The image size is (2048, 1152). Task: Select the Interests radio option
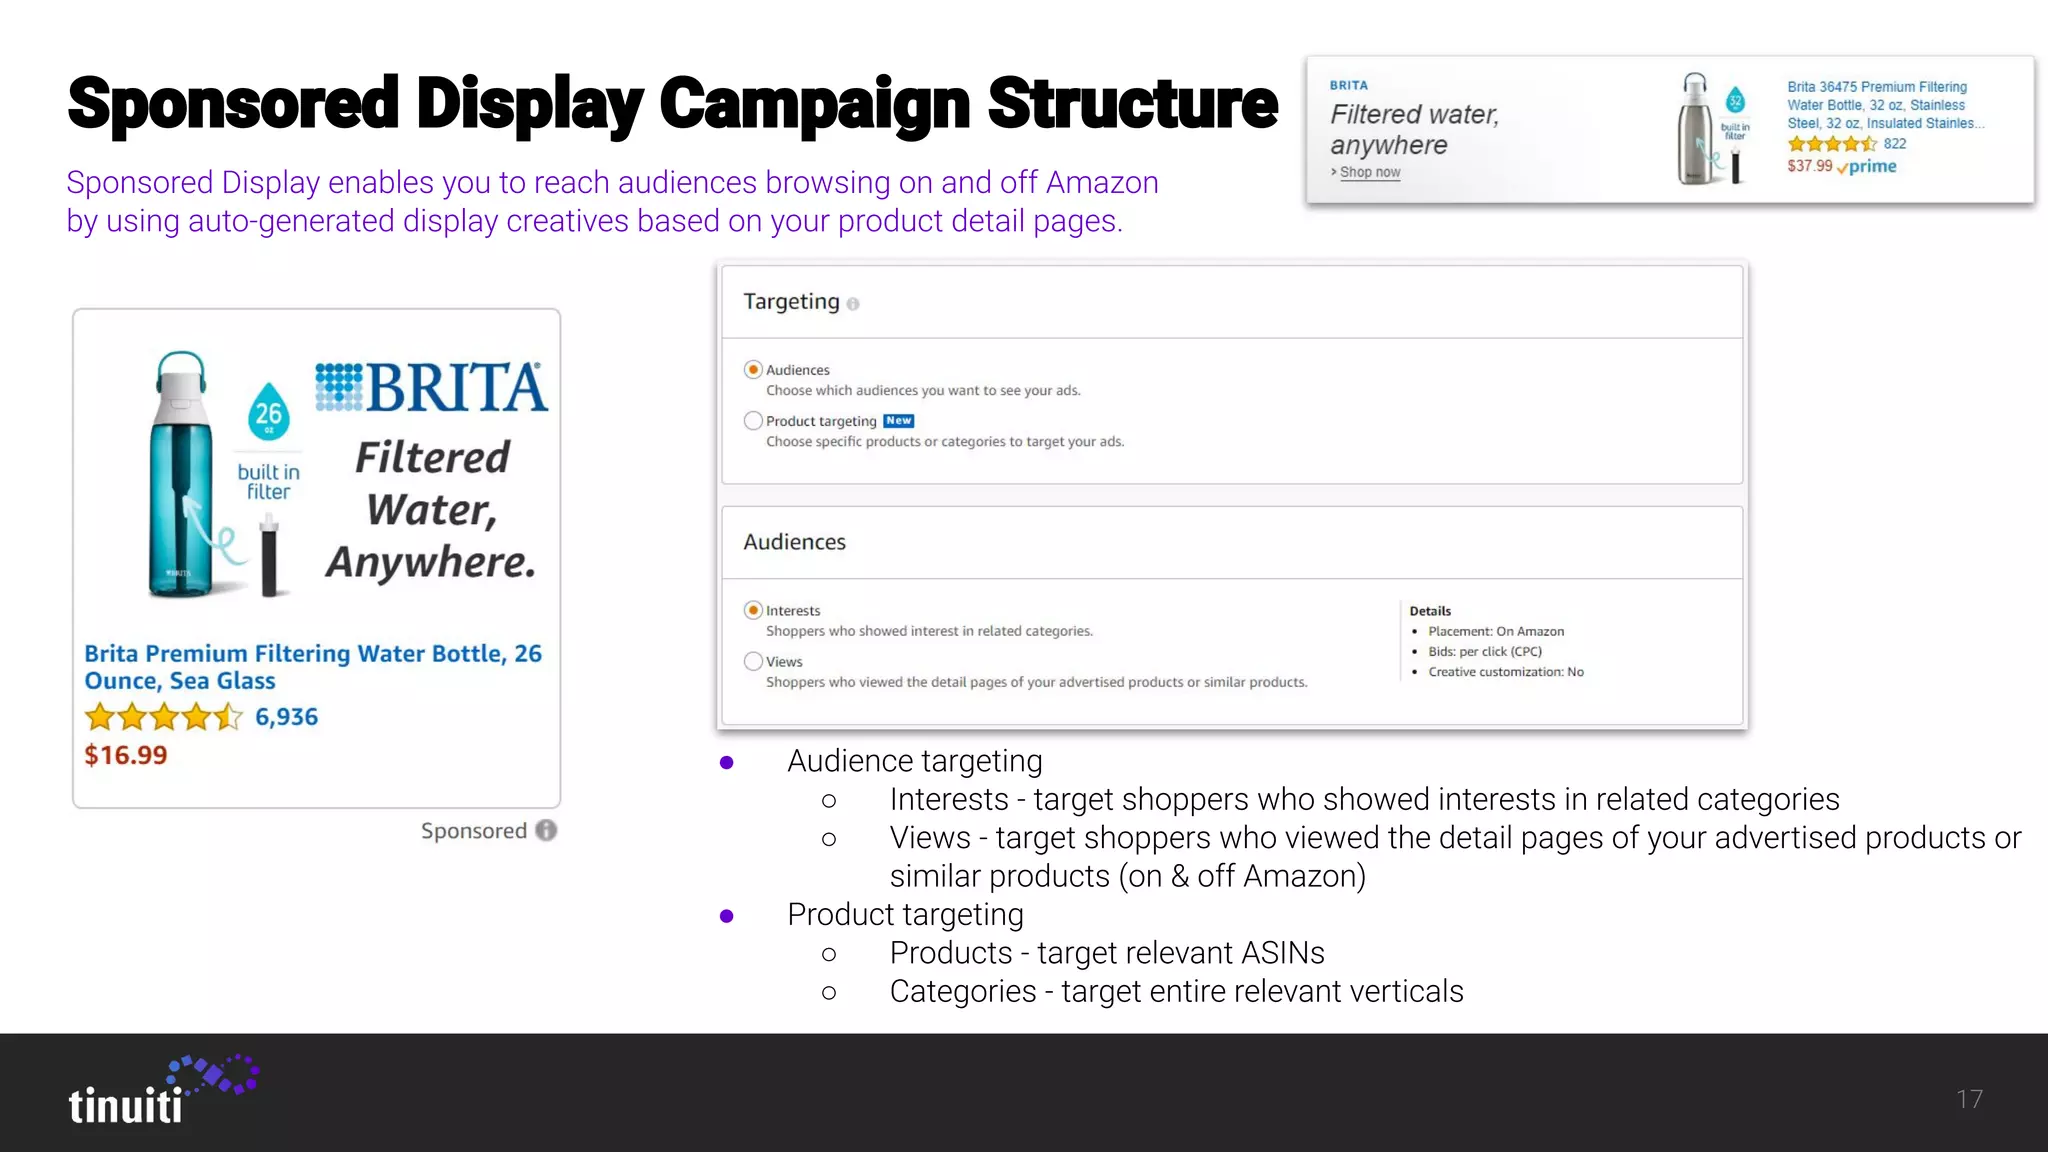(x=754, y=610)
